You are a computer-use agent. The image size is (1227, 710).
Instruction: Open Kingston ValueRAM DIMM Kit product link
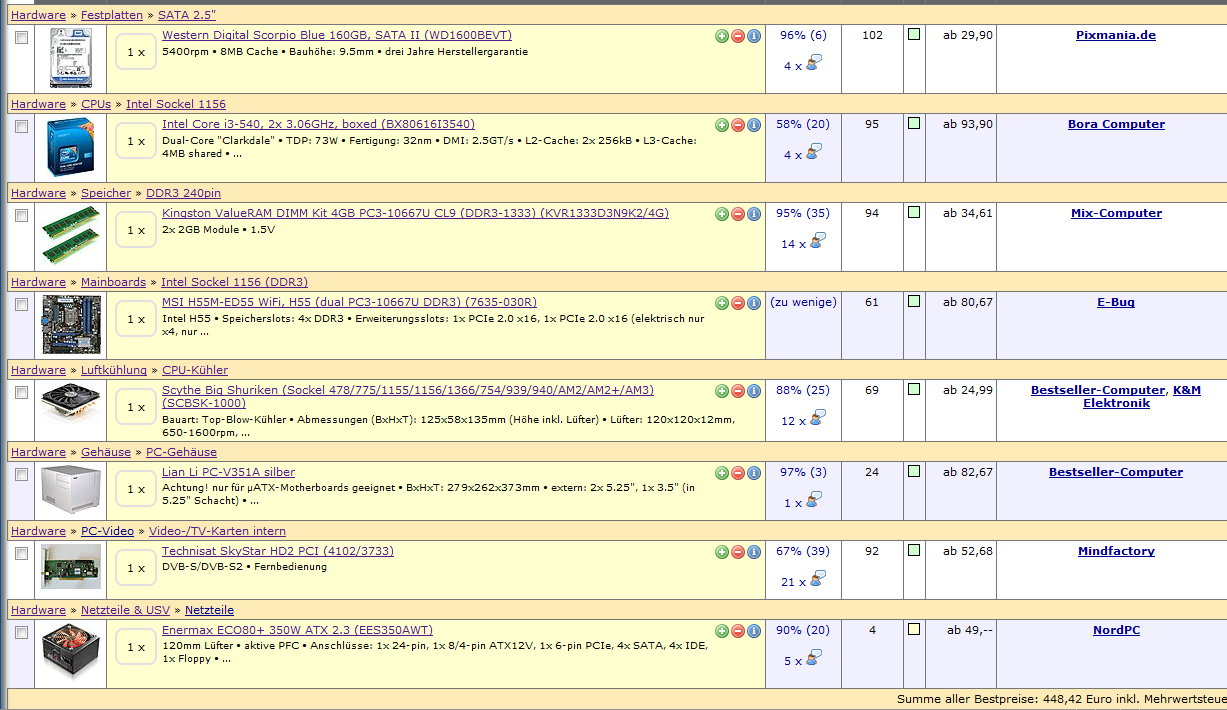(x=415, y=213)
